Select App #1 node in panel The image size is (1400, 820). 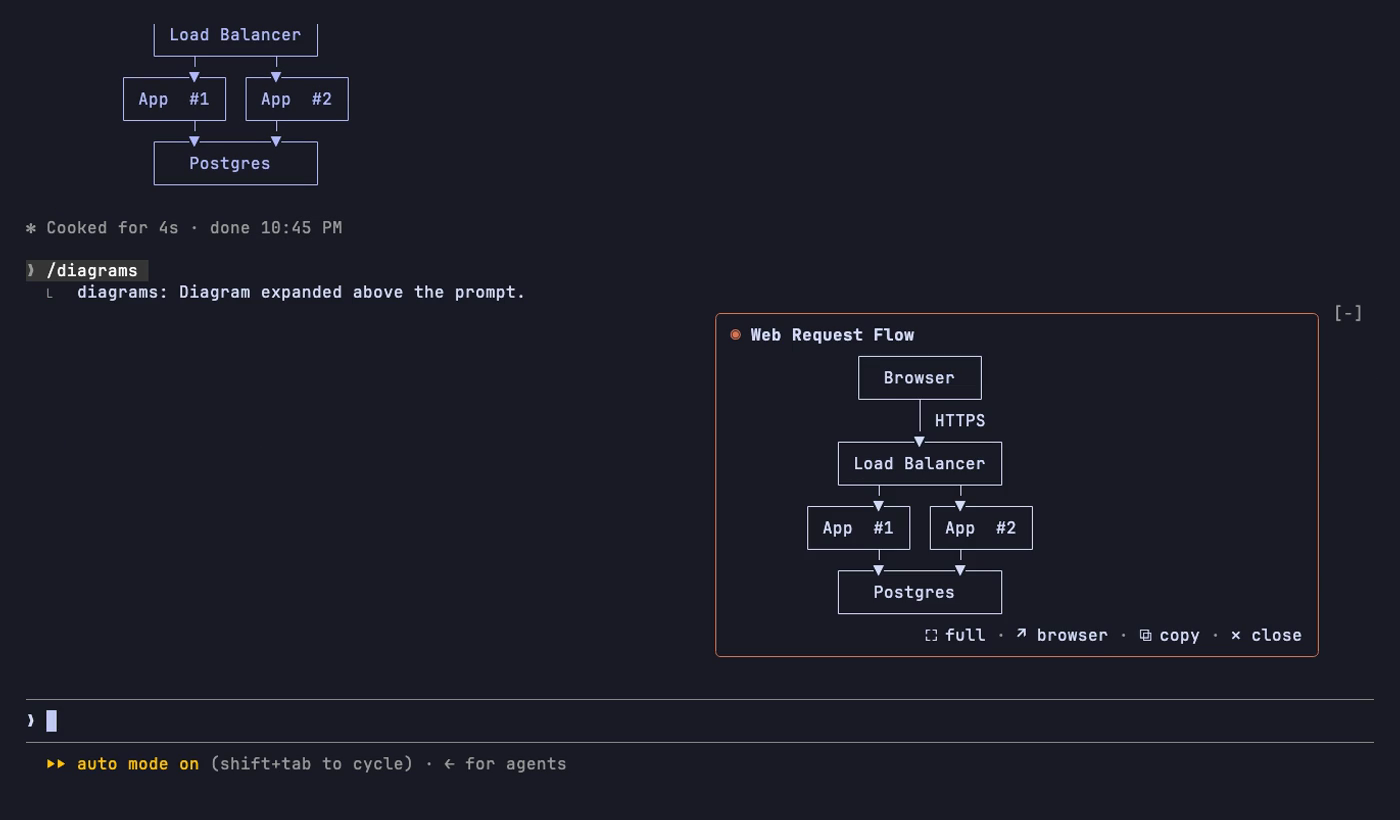[859, 528]
